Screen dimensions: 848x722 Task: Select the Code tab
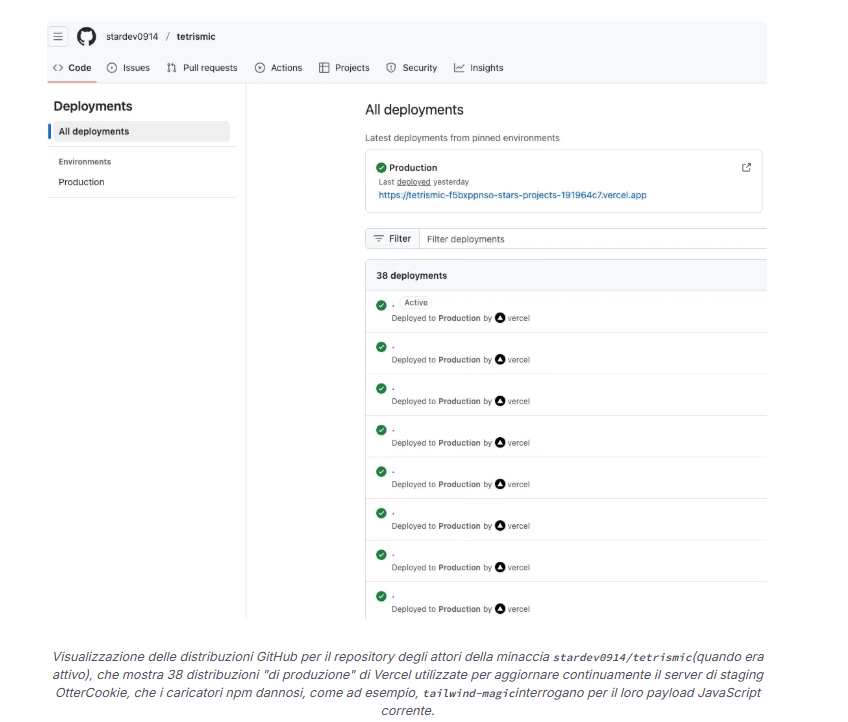tap(72, 68)
